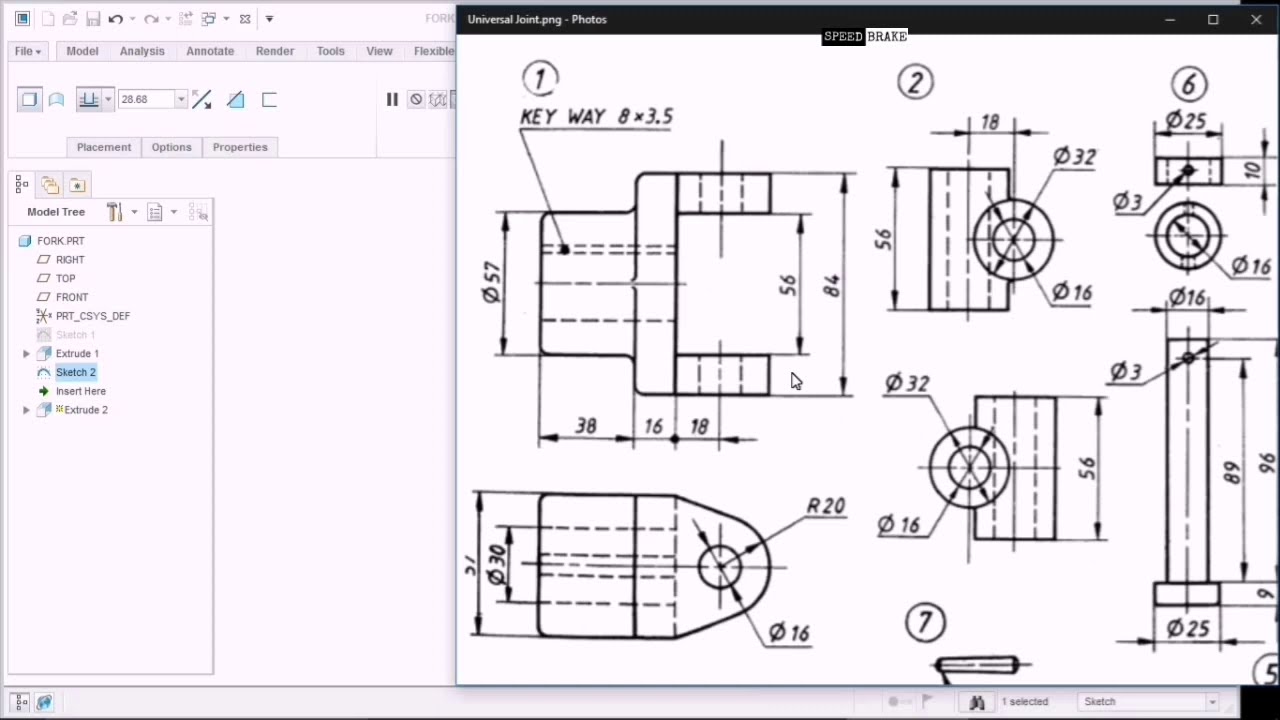Click the Close window icon in quick toolbar
This screenshot has height=720, width=1280.
click(245, 19)
